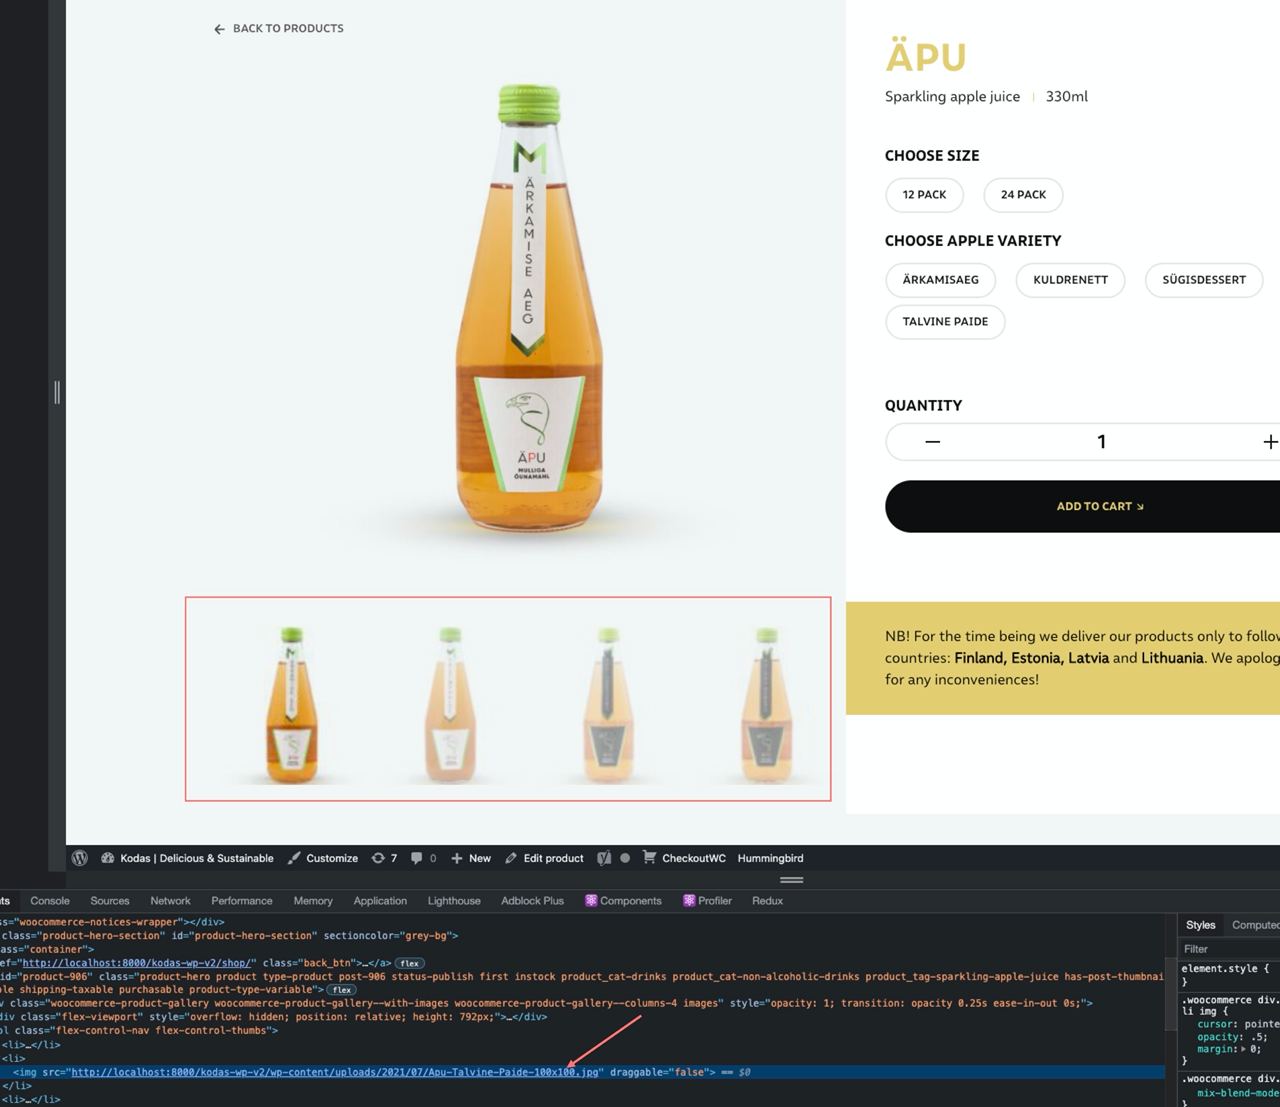Click the flex badge after back_btn anchor

pos(410,963)
